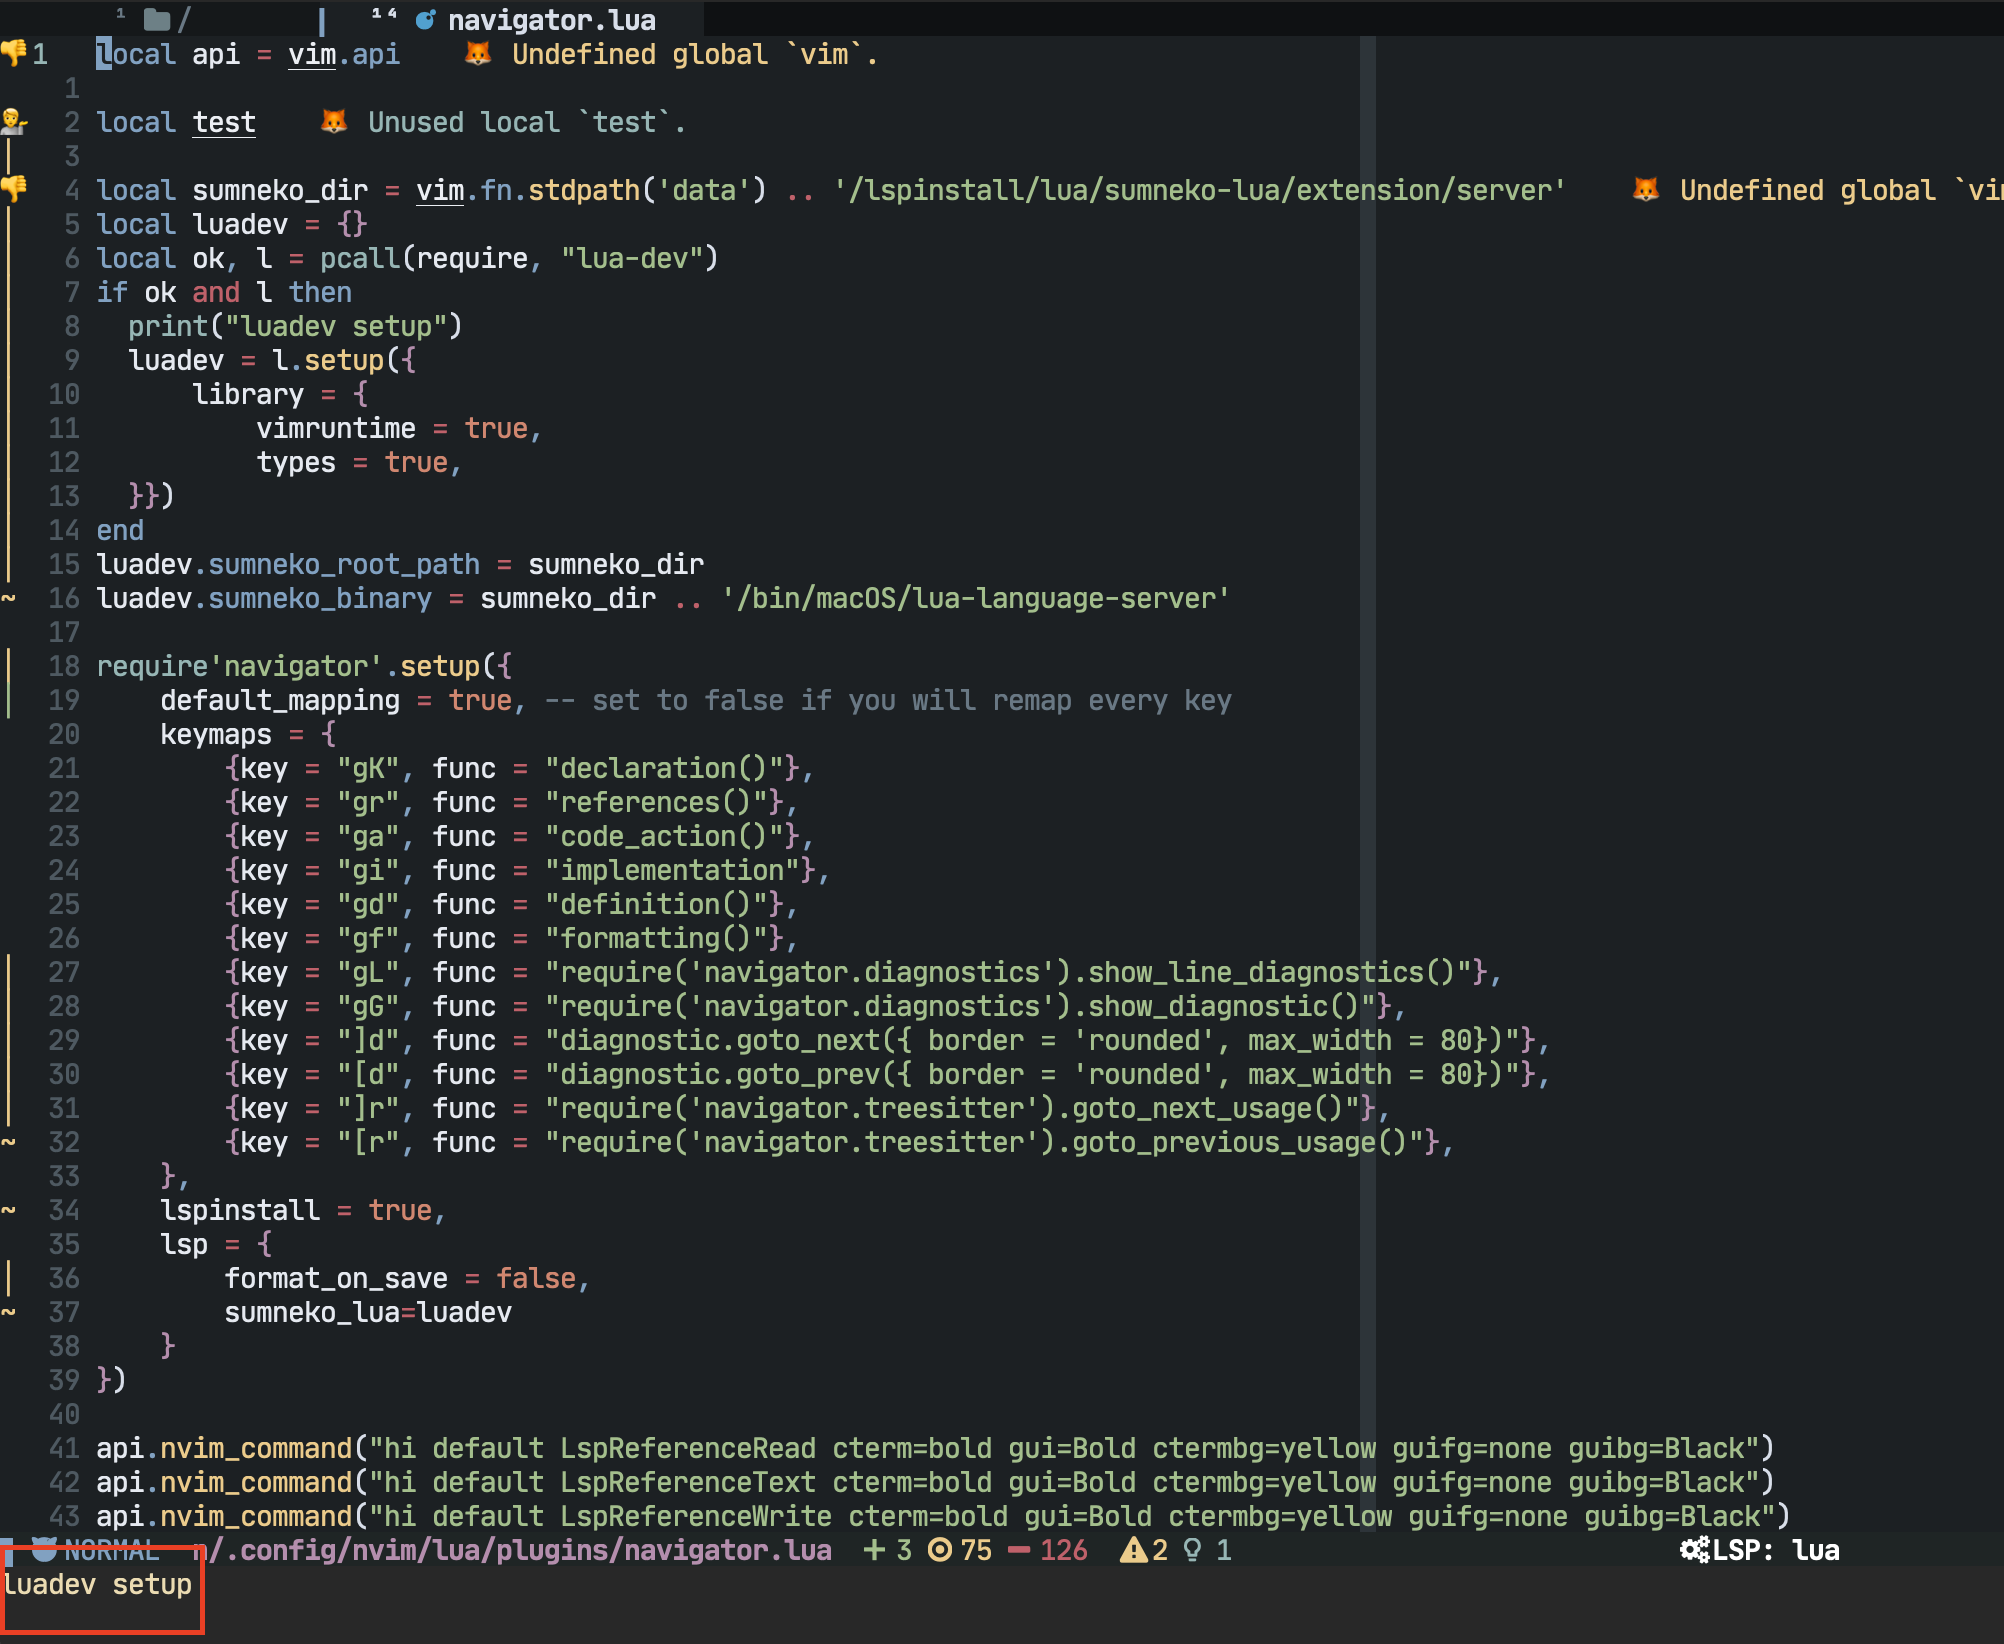Click the circle icon for modified lines 75
This screenshot has width=2004, height=1644.
point(940,1550)
